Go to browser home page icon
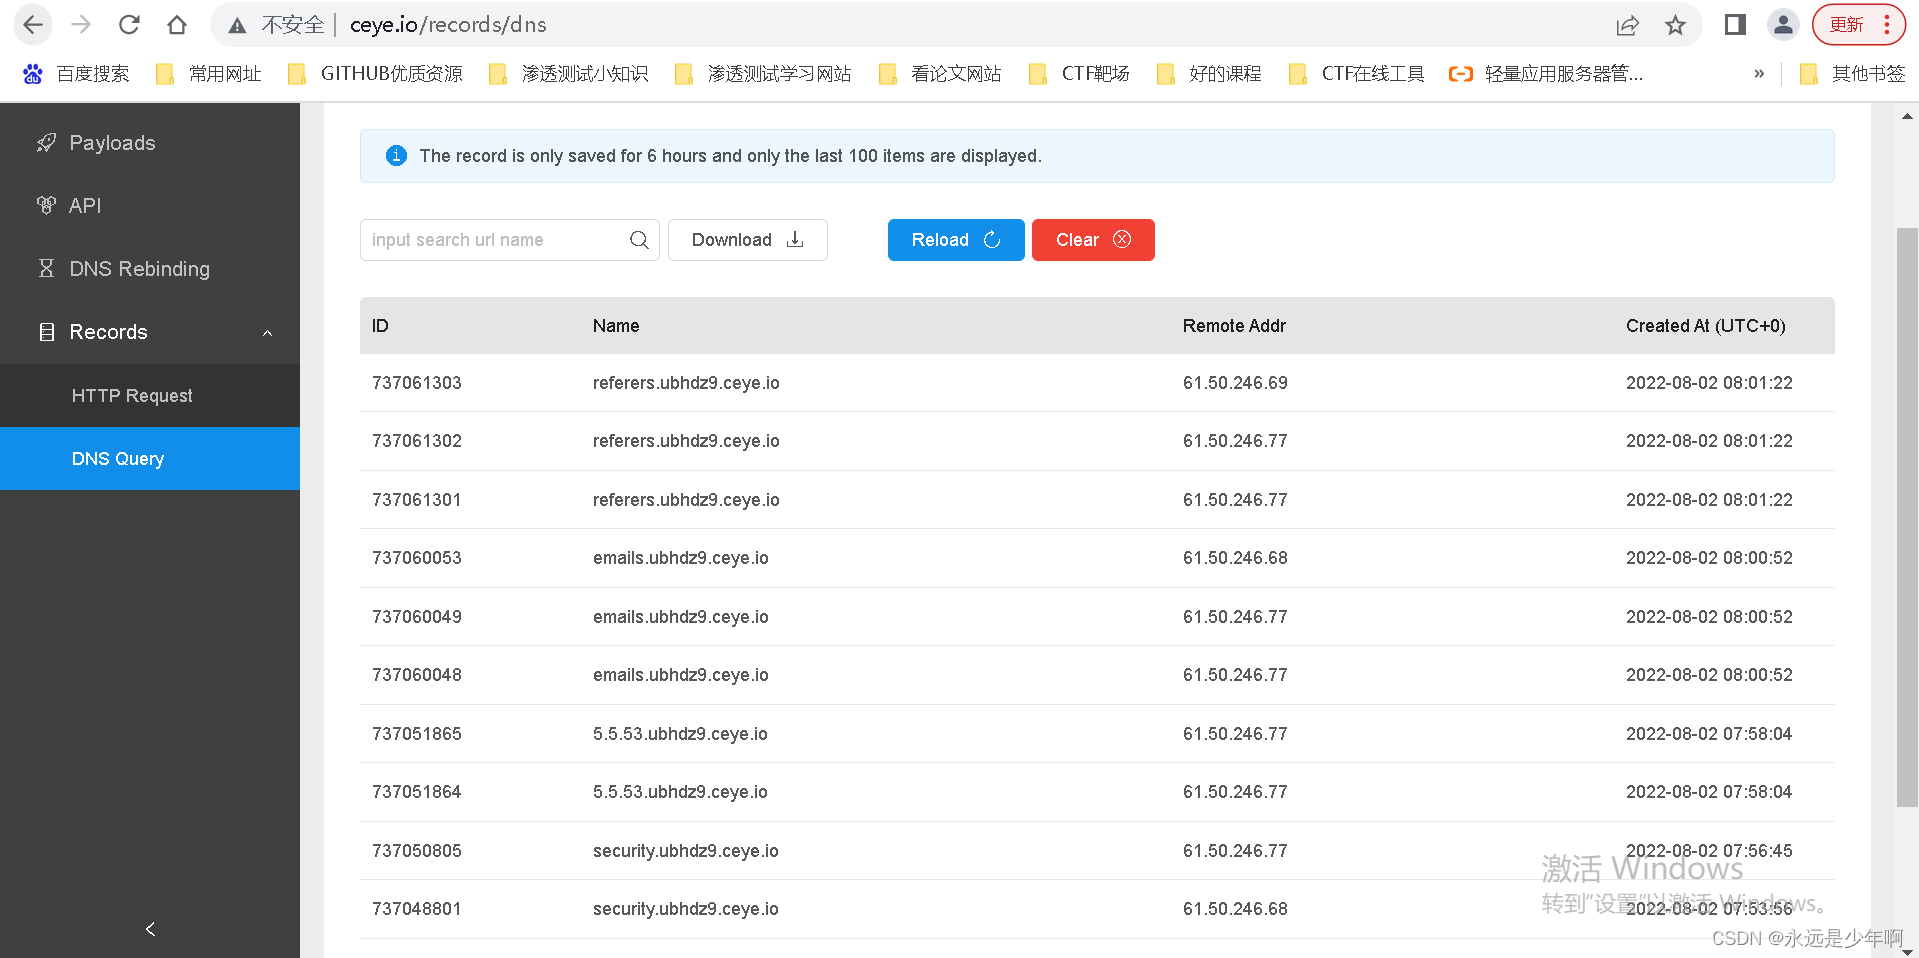The width and height of the screenshot is (1919, 958). pyautogui.click(x=177, y=25)
